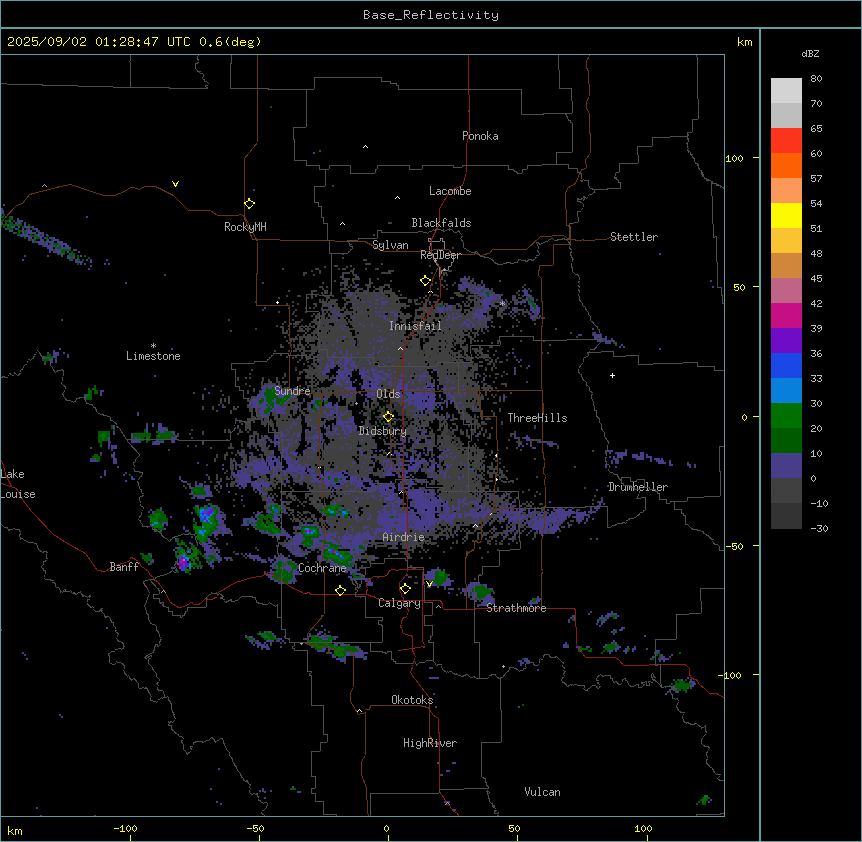
Task: Click the green echo at the map's southeast corner
Action: tap(704, 800)
